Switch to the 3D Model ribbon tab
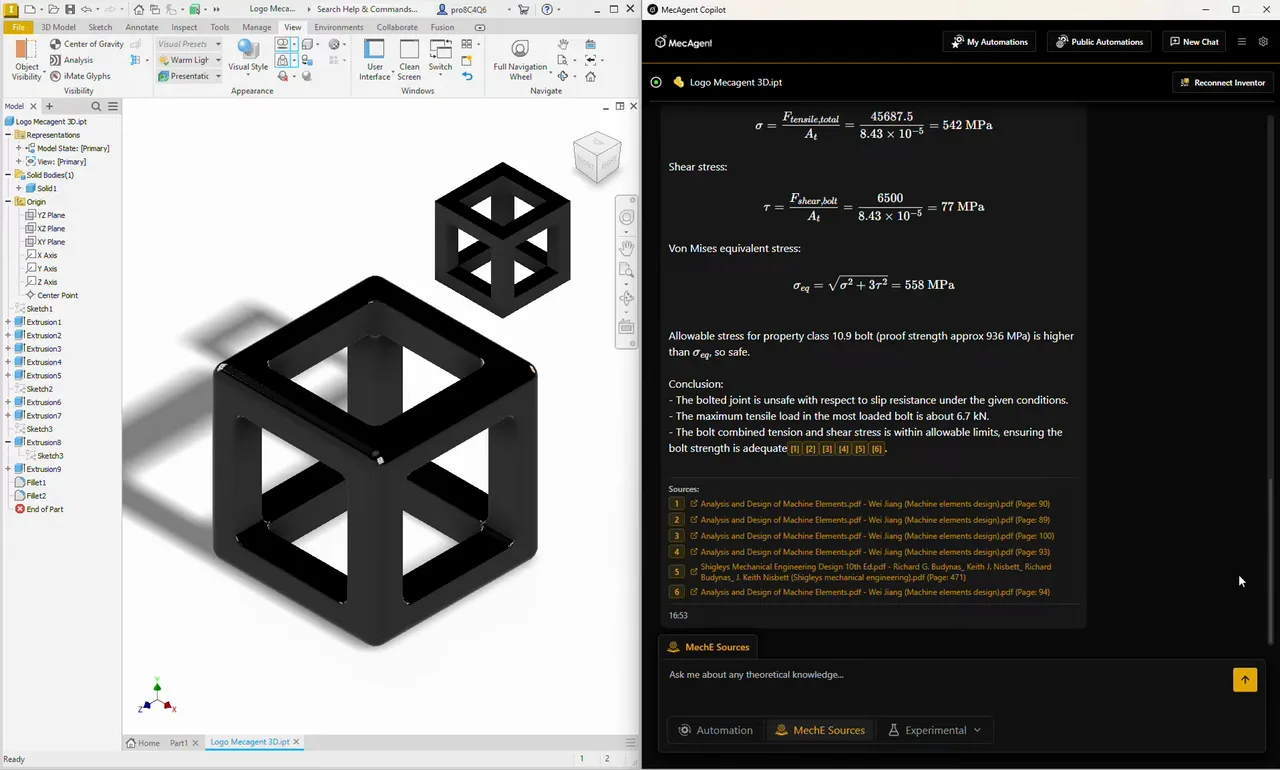The image size is (1280, 770). pyautogui.click(x=58, y=27)
